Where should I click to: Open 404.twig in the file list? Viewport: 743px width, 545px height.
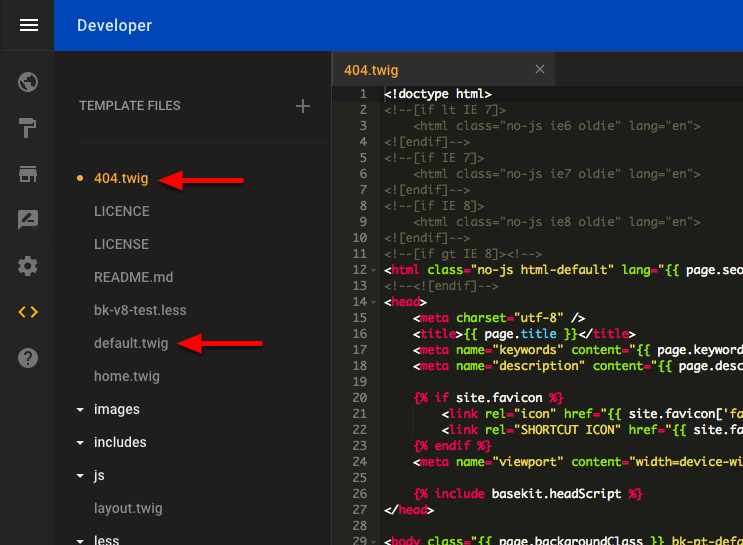(x=121, y=178)
